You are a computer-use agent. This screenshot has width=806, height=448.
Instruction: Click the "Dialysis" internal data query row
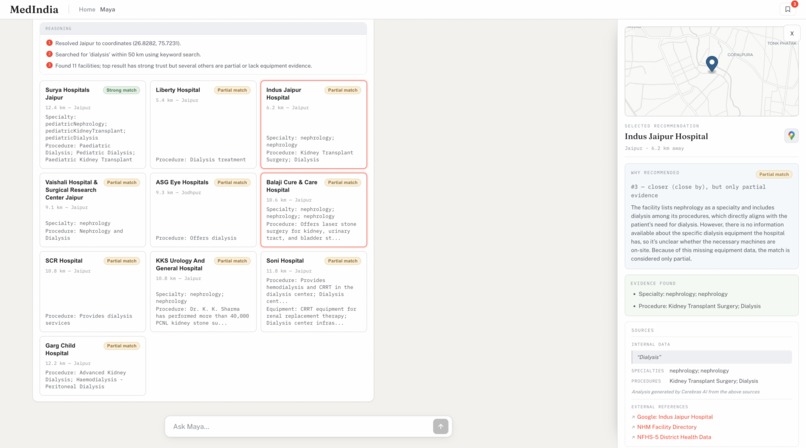coord(711,357)
